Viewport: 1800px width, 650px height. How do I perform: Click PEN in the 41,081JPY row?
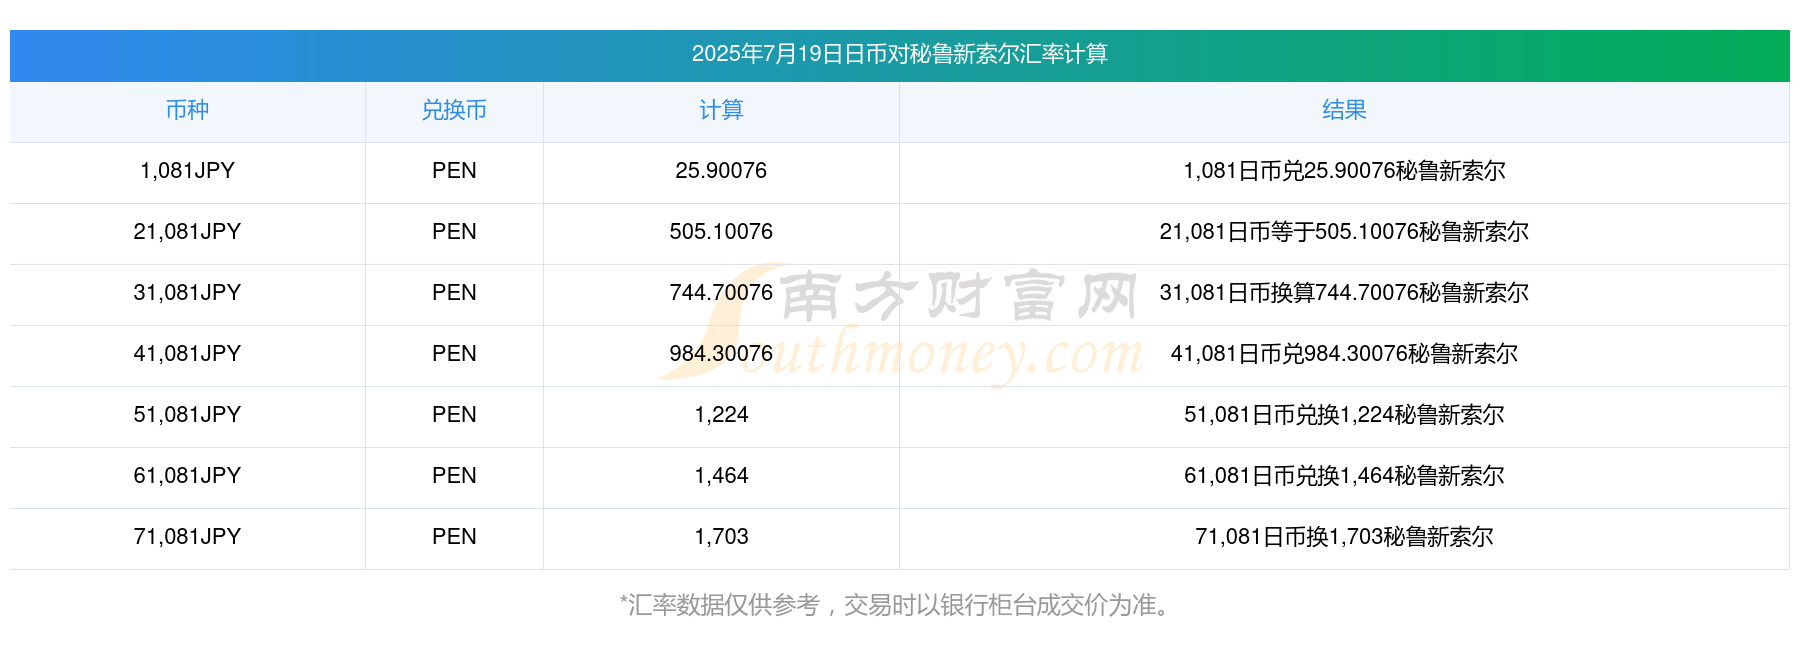(454, 354)
